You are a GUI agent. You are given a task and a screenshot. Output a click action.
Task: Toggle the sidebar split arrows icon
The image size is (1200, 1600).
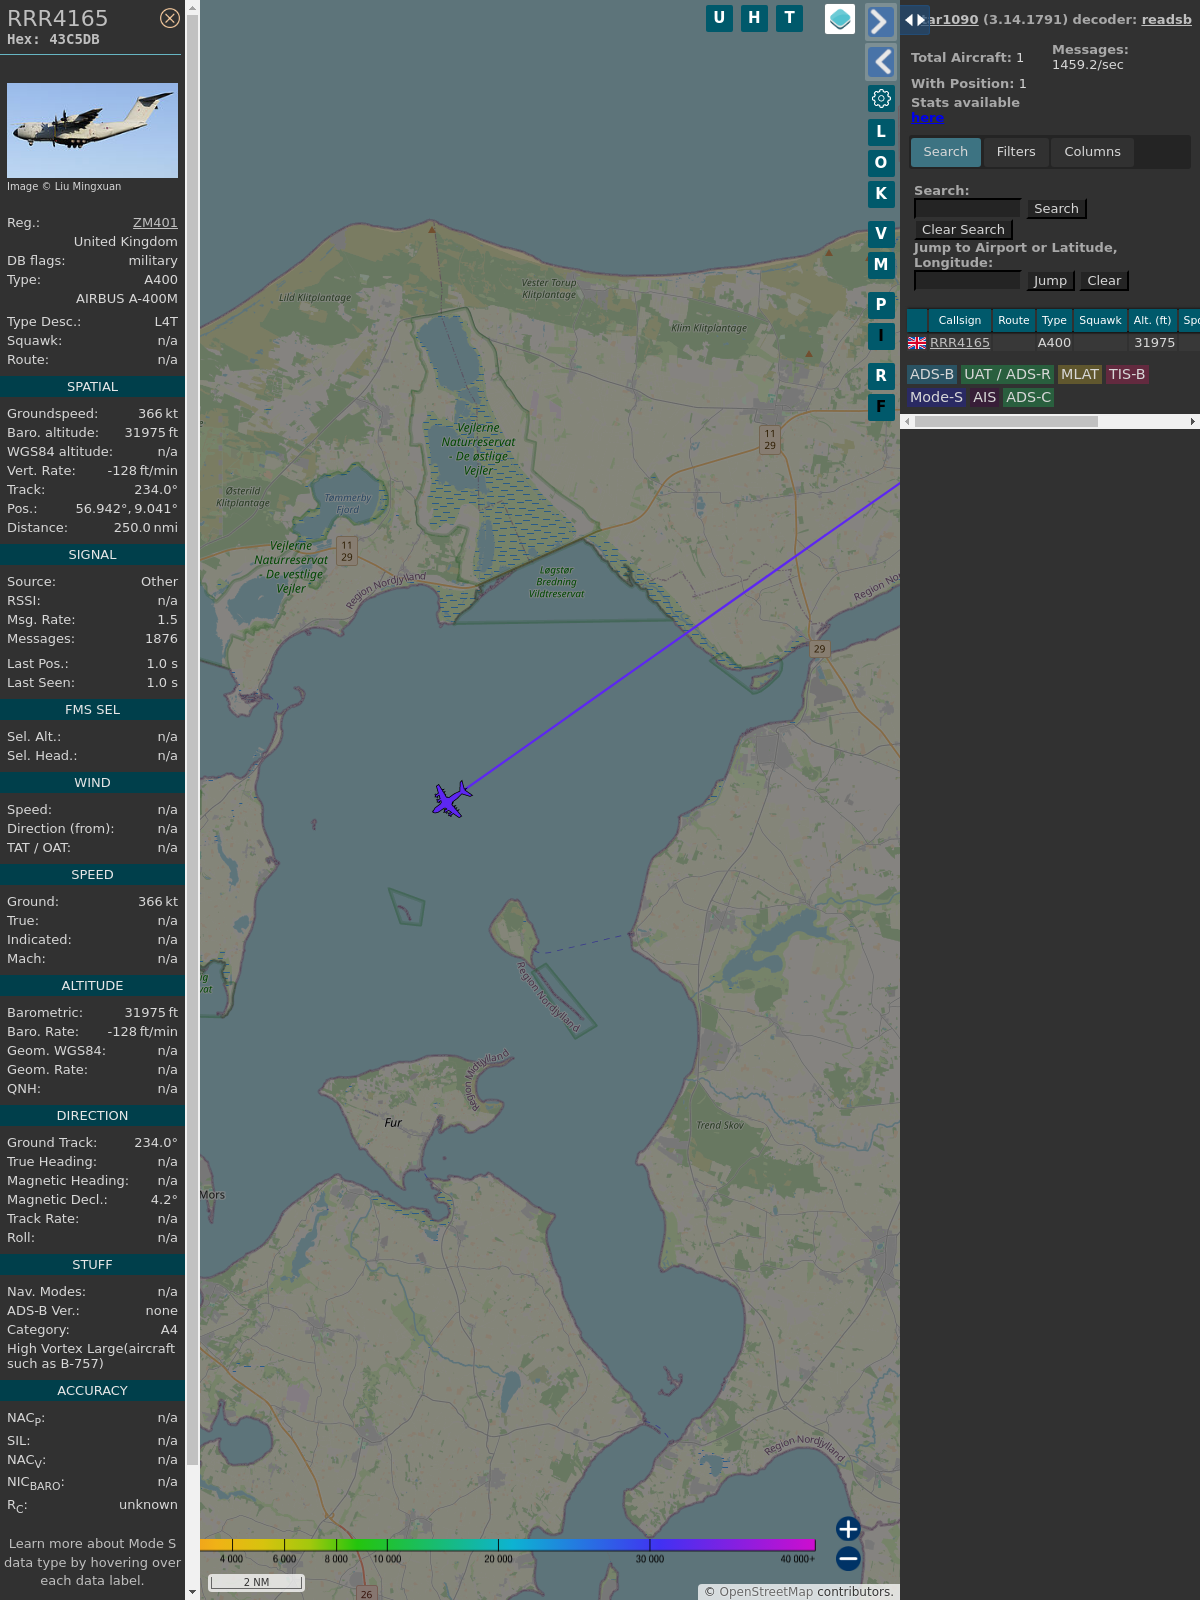[914, 20]
